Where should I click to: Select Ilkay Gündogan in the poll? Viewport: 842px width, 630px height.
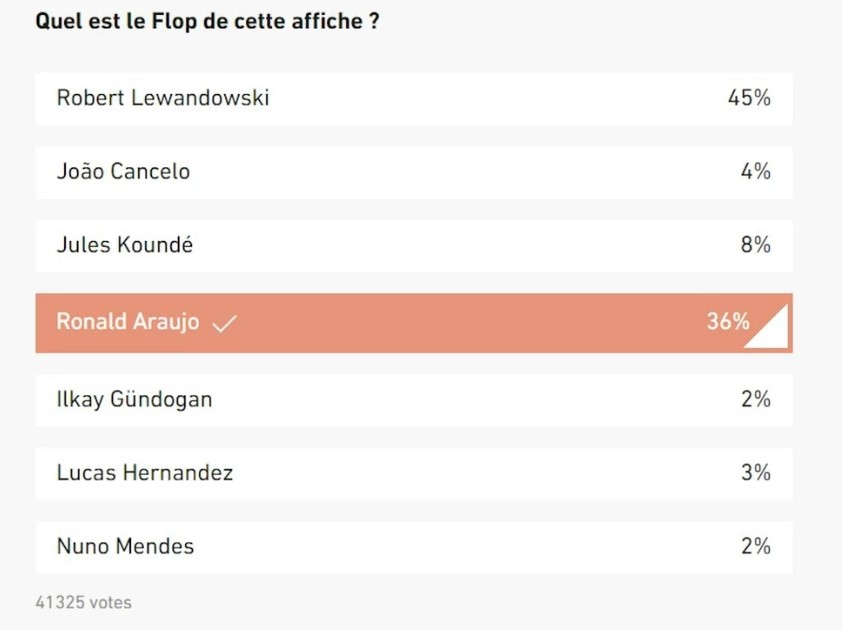(414, 400)
